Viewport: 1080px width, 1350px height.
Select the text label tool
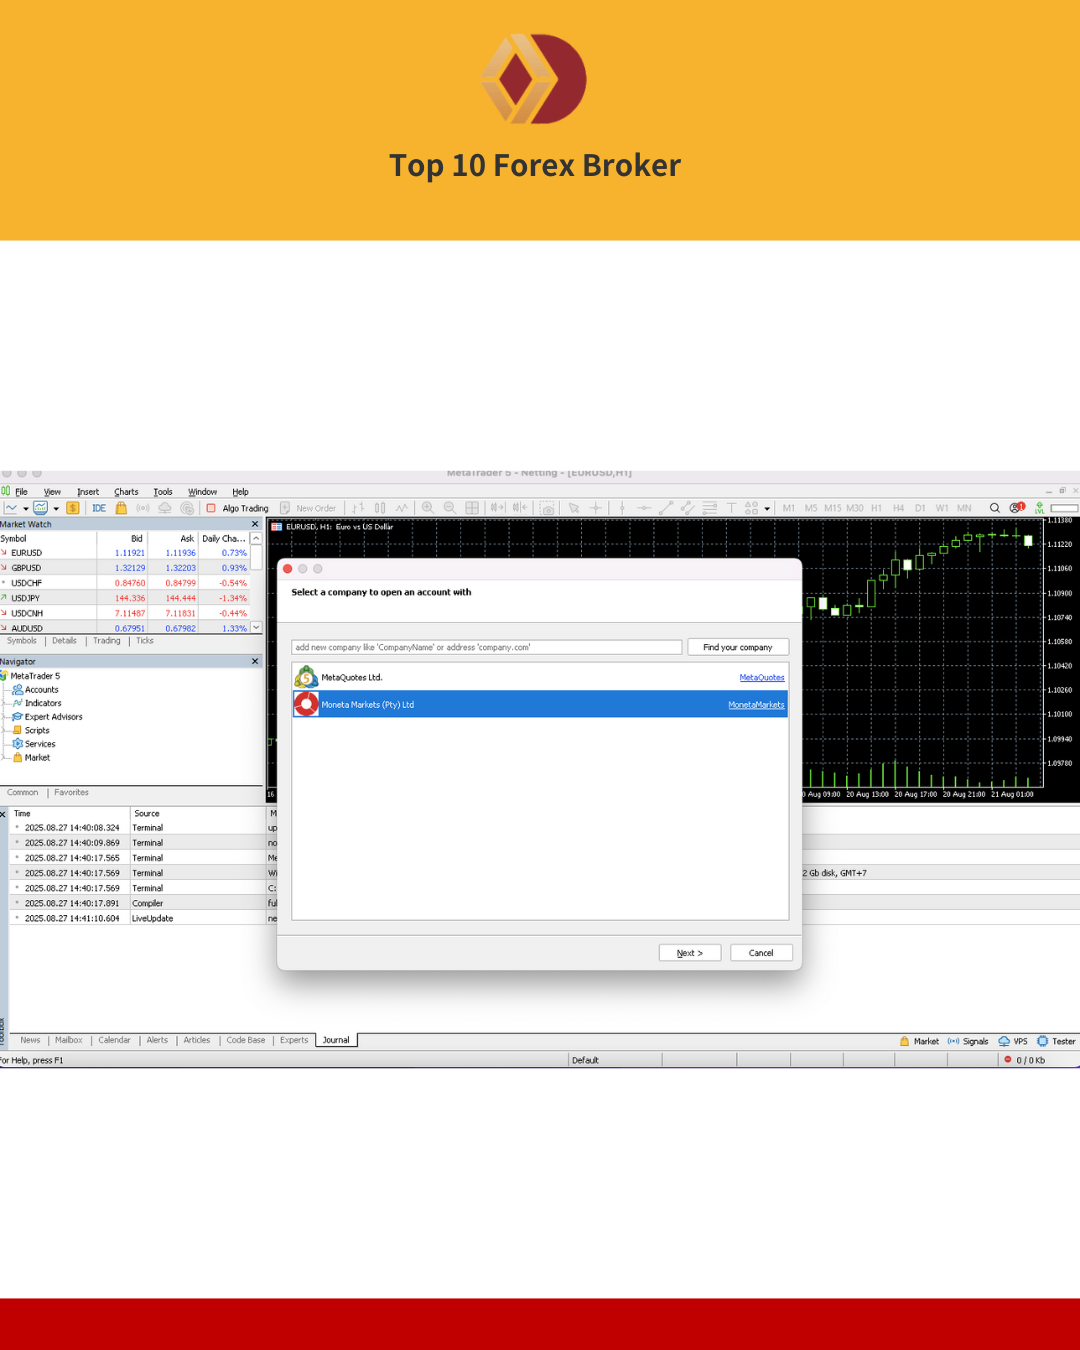coord(731,508)
